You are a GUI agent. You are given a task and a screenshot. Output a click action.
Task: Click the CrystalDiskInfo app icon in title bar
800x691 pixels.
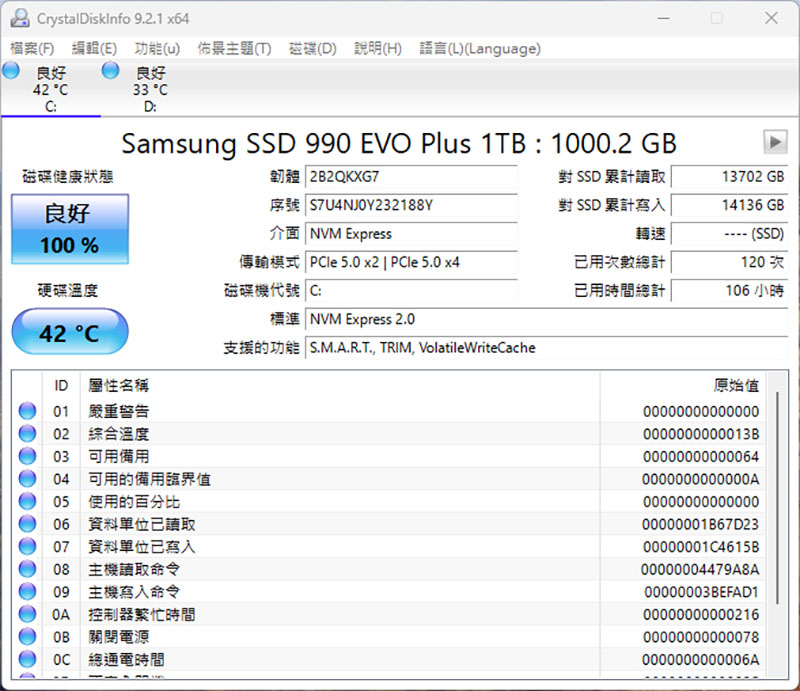pos(19,18)
